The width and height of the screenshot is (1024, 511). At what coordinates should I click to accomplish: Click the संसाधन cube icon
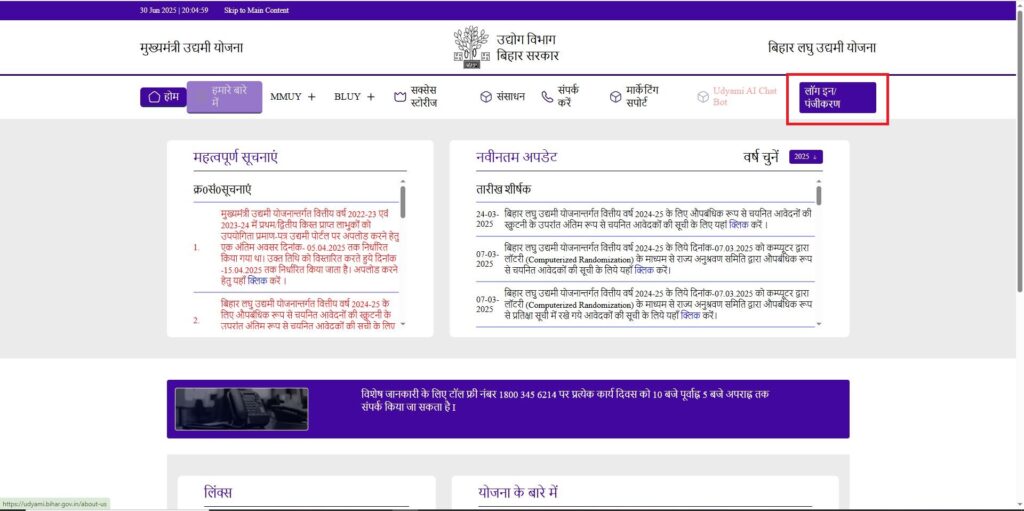coord(486,97)
